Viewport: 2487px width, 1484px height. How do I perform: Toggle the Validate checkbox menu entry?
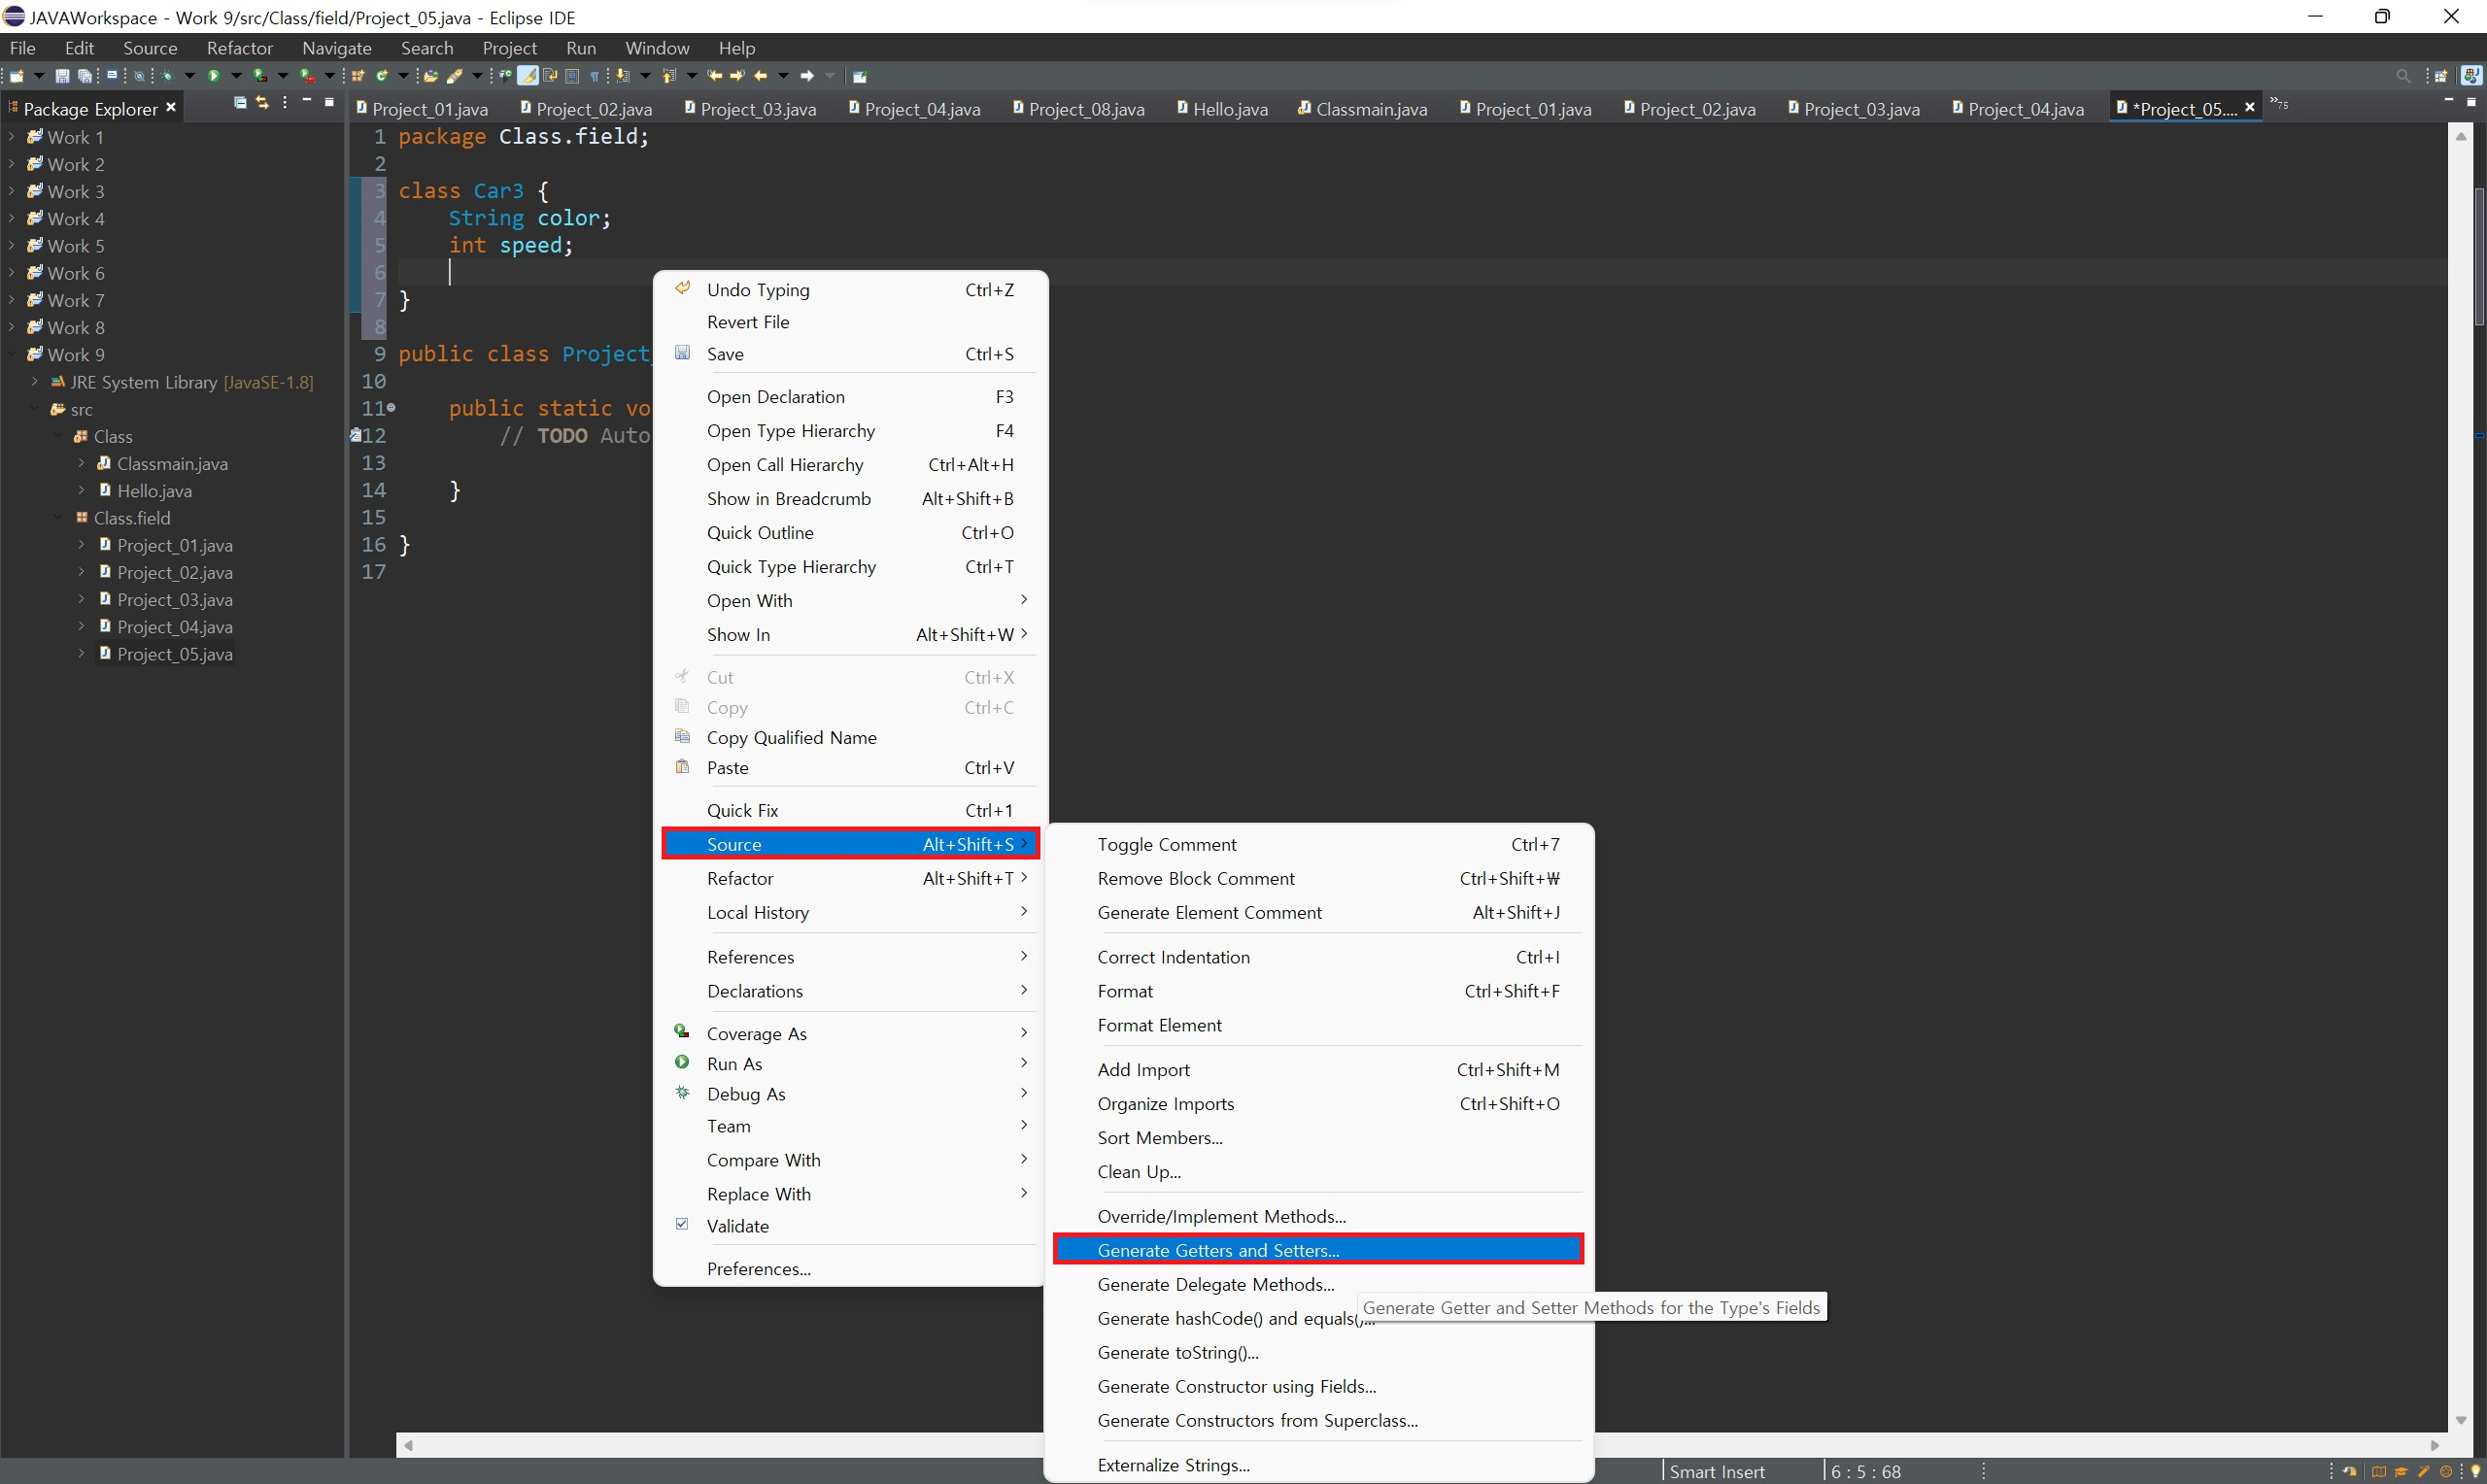pos(738,1226)
